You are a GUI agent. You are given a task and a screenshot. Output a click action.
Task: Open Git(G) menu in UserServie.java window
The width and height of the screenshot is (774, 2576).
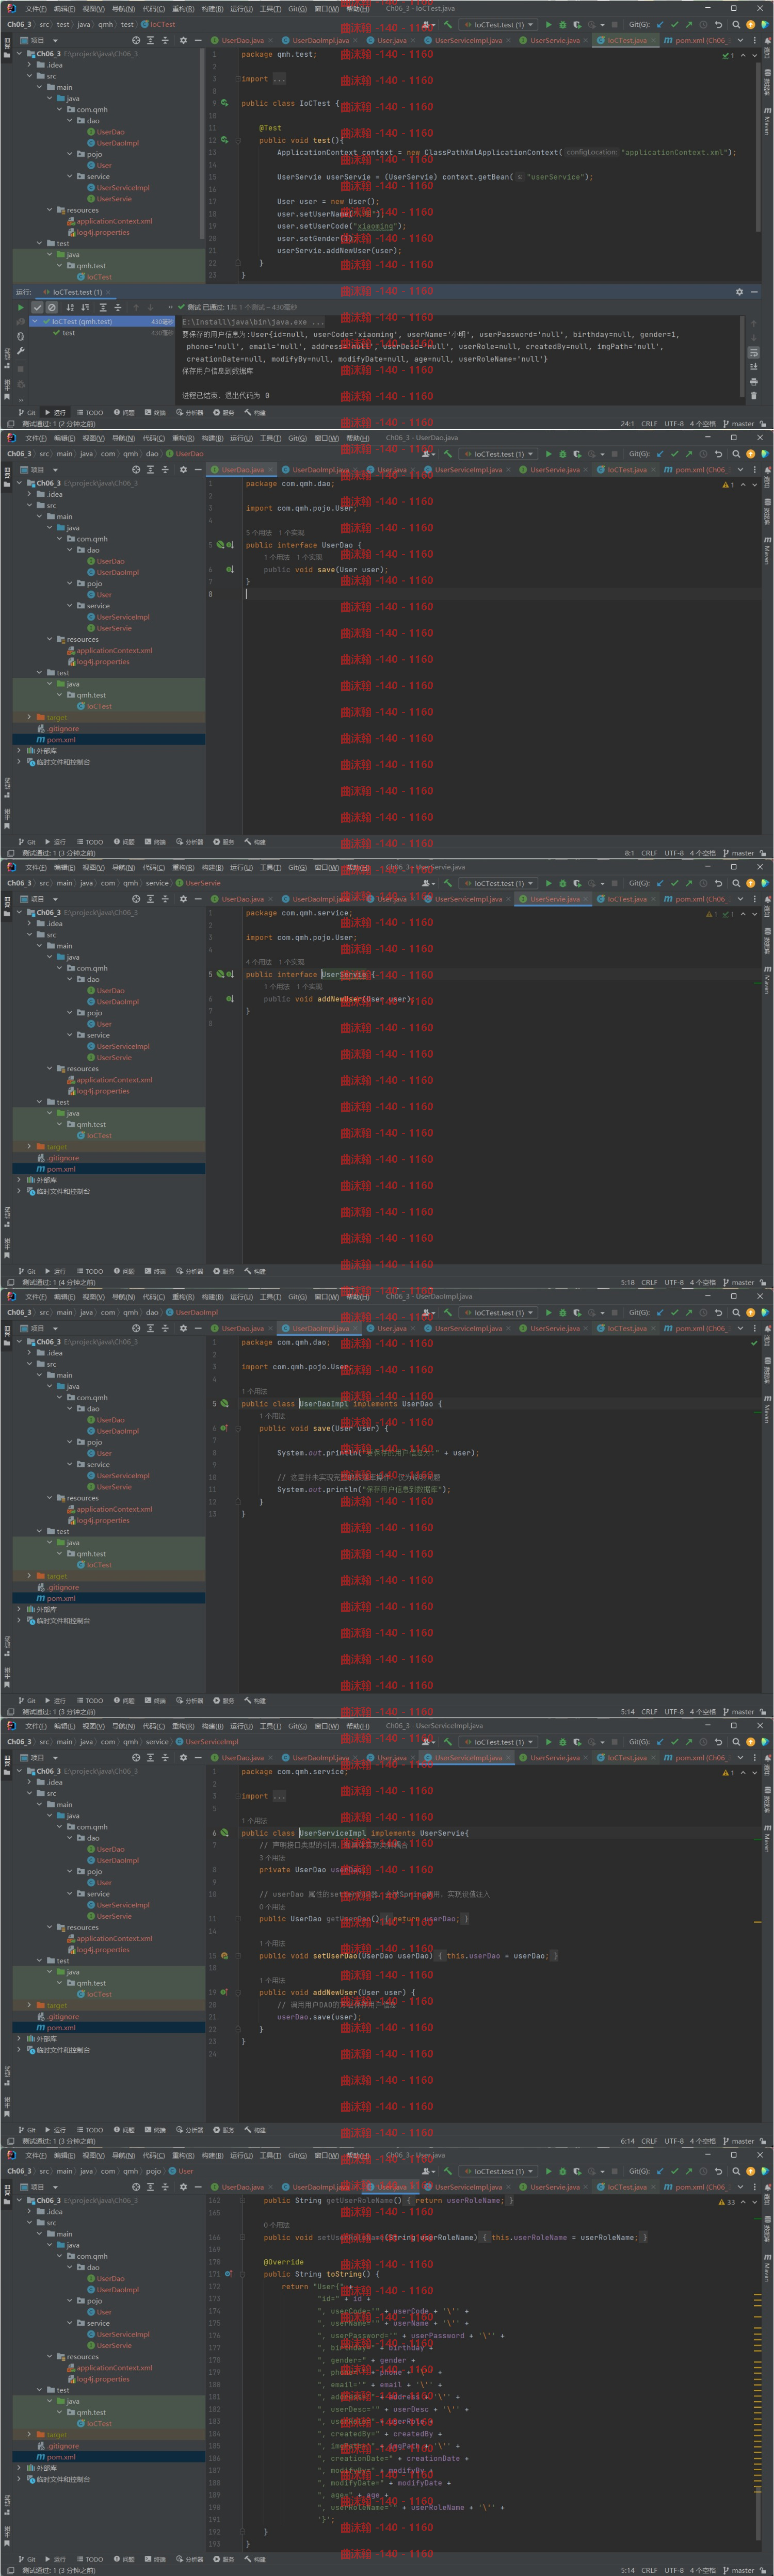click(298, 867)
